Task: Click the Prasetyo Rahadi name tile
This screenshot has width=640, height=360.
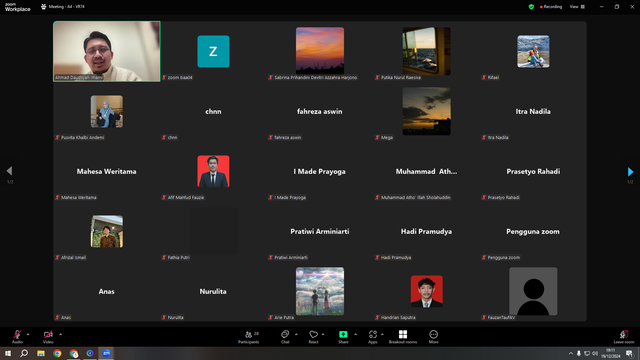Action: [533, 171]
